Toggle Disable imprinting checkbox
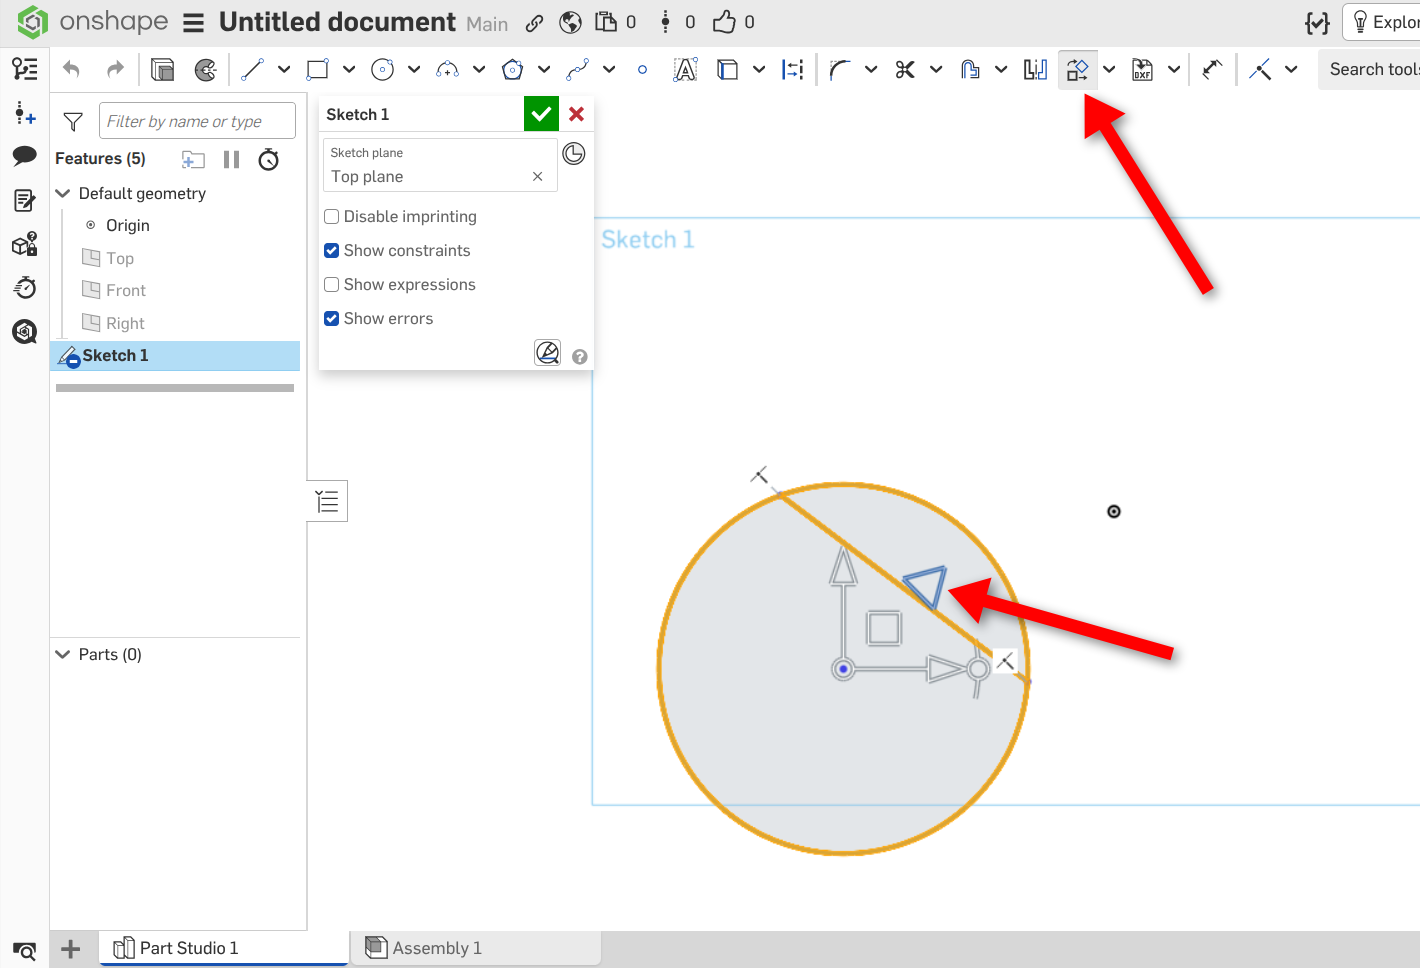This screenshot has height=968, width=1420. pyautogui.click(x=332, y=216)
